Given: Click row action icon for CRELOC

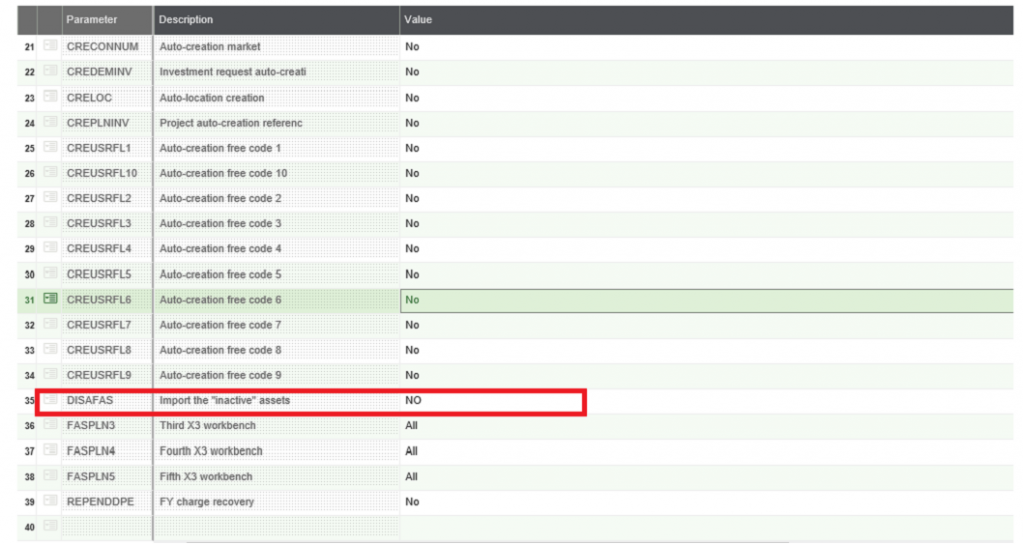Looking at the screenshot, I should [x=50, y=97].
